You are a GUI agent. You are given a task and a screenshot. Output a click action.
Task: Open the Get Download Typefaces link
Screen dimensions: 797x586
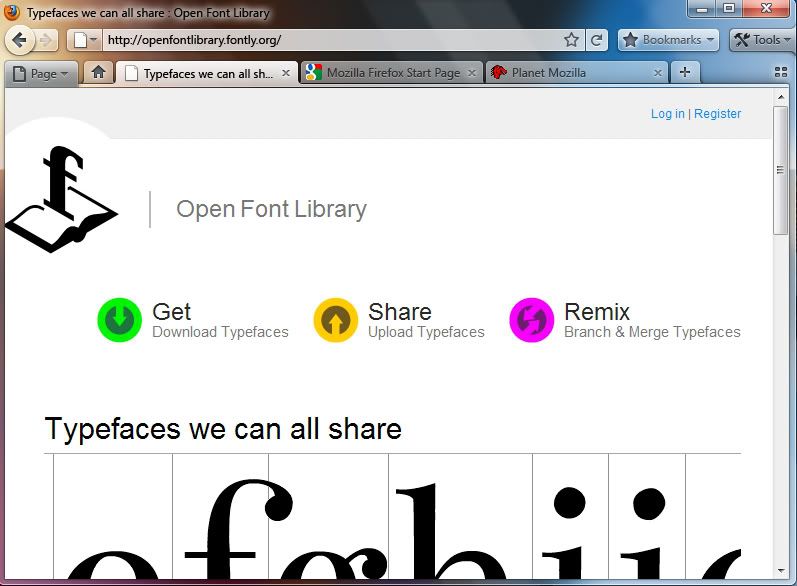click(220, 320)
